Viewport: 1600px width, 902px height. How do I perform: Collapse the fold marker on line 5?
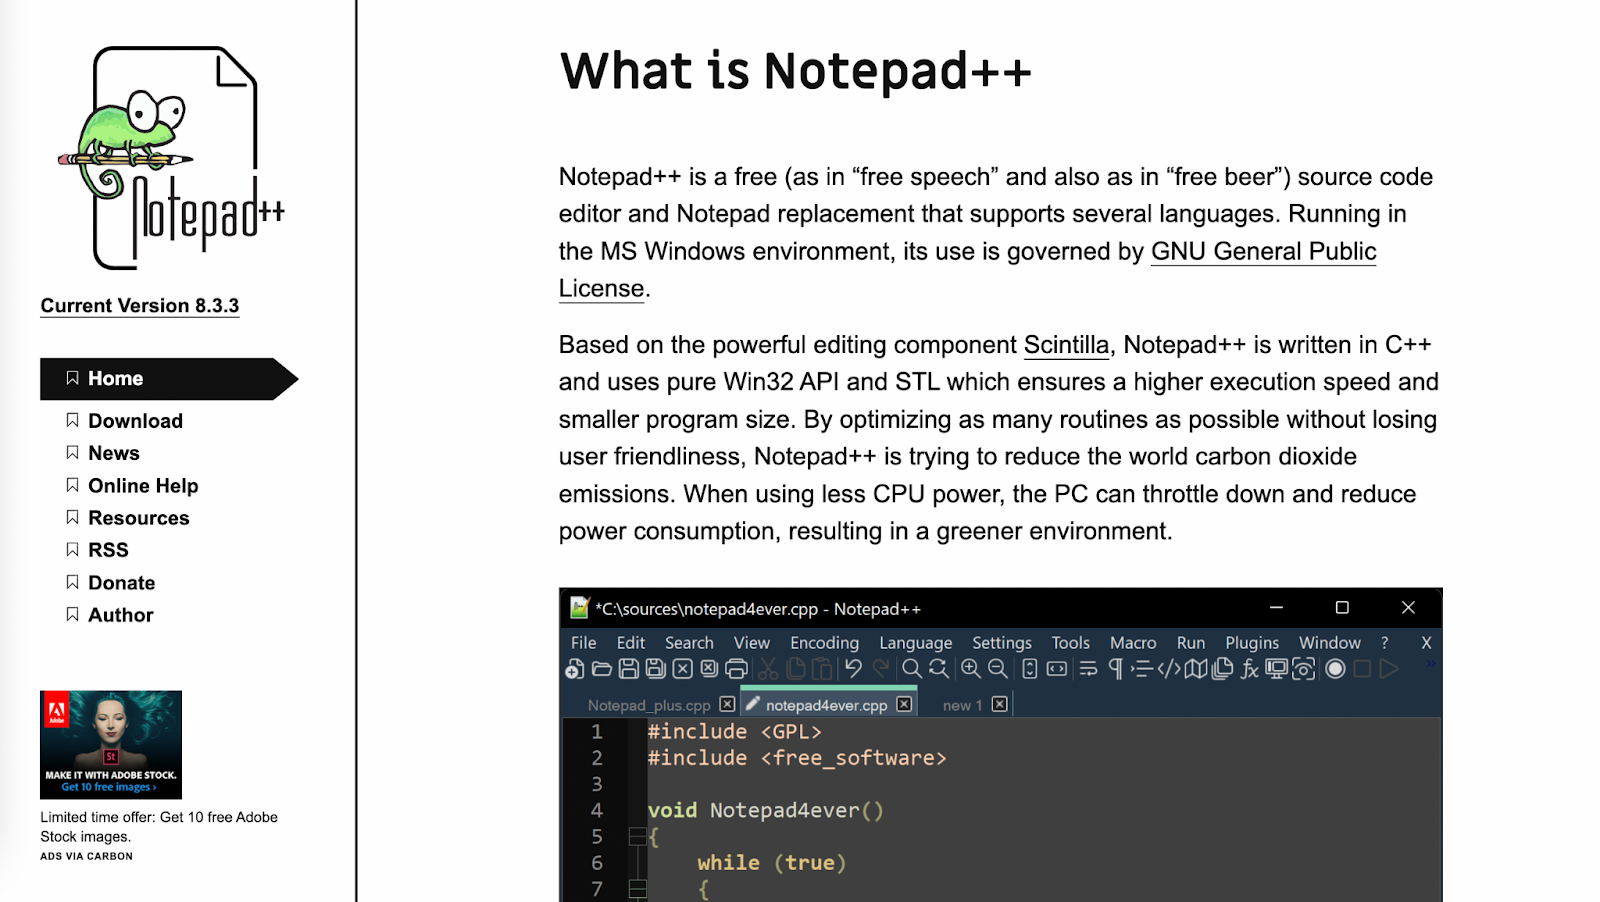point(637,837)
